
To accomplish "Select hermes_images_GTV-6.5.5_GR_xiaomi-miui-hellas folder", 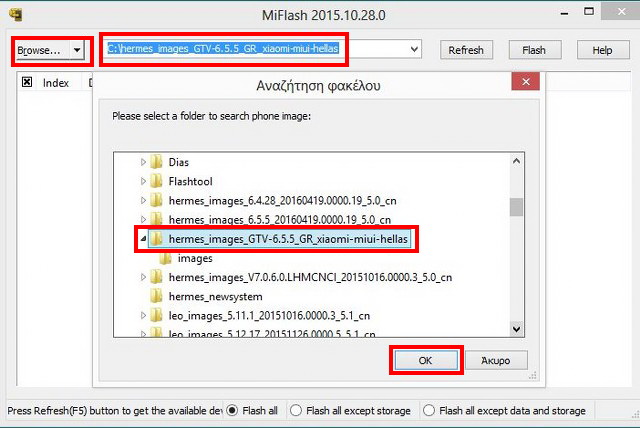I will 288,239.
